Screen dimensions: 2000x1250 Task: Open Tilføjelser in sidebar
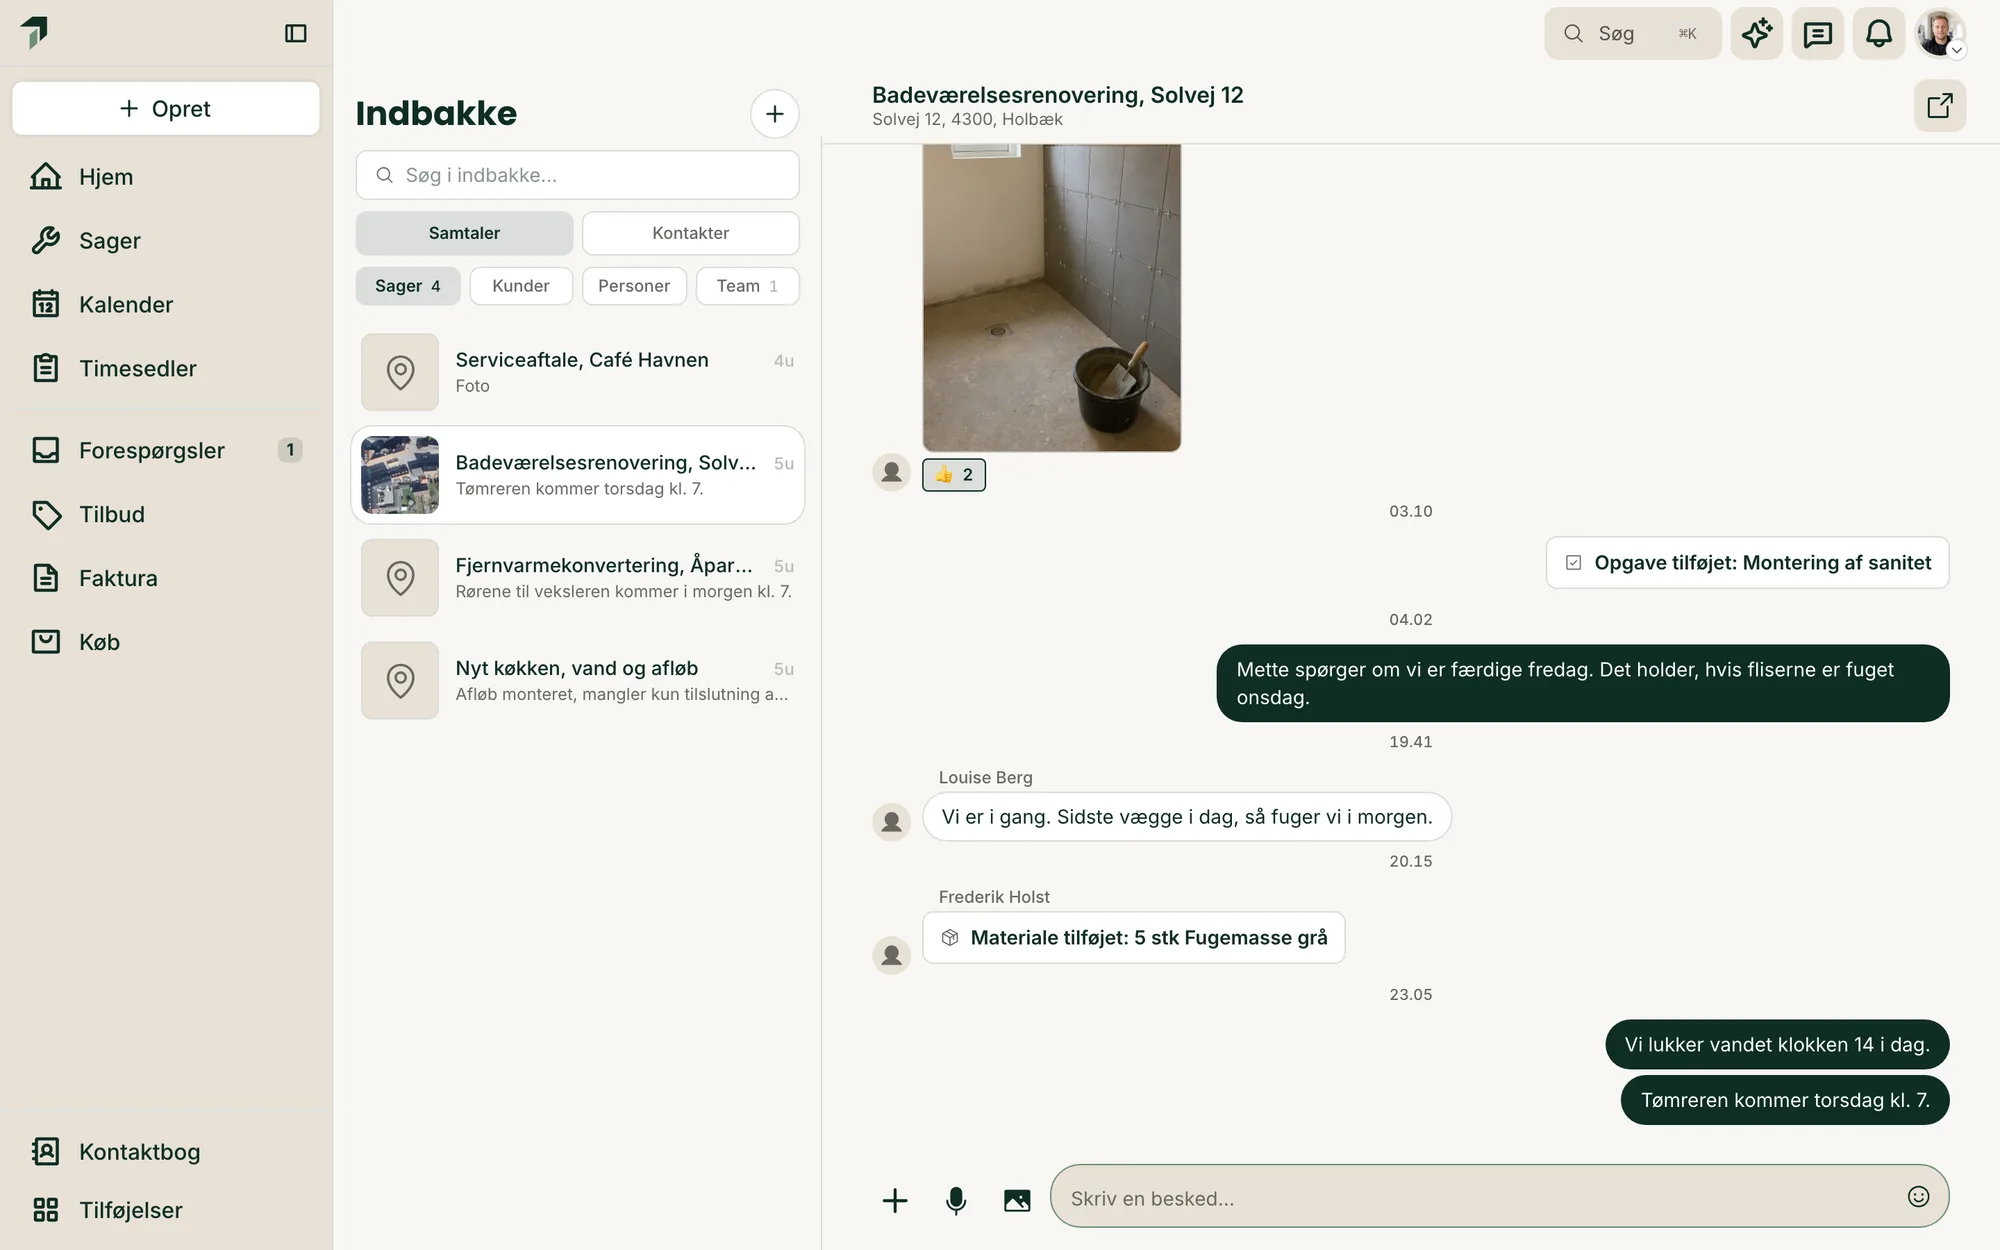pyautogui.click(x=166, y=1211)
